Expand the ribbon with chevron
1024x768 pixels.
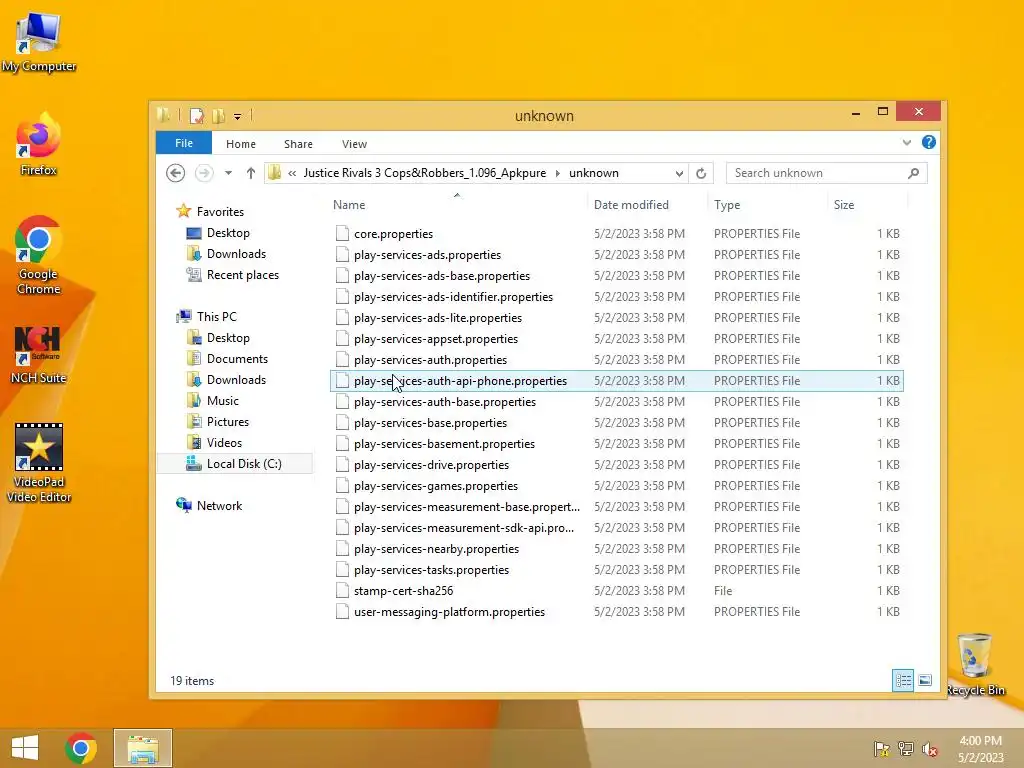(906, 142)
